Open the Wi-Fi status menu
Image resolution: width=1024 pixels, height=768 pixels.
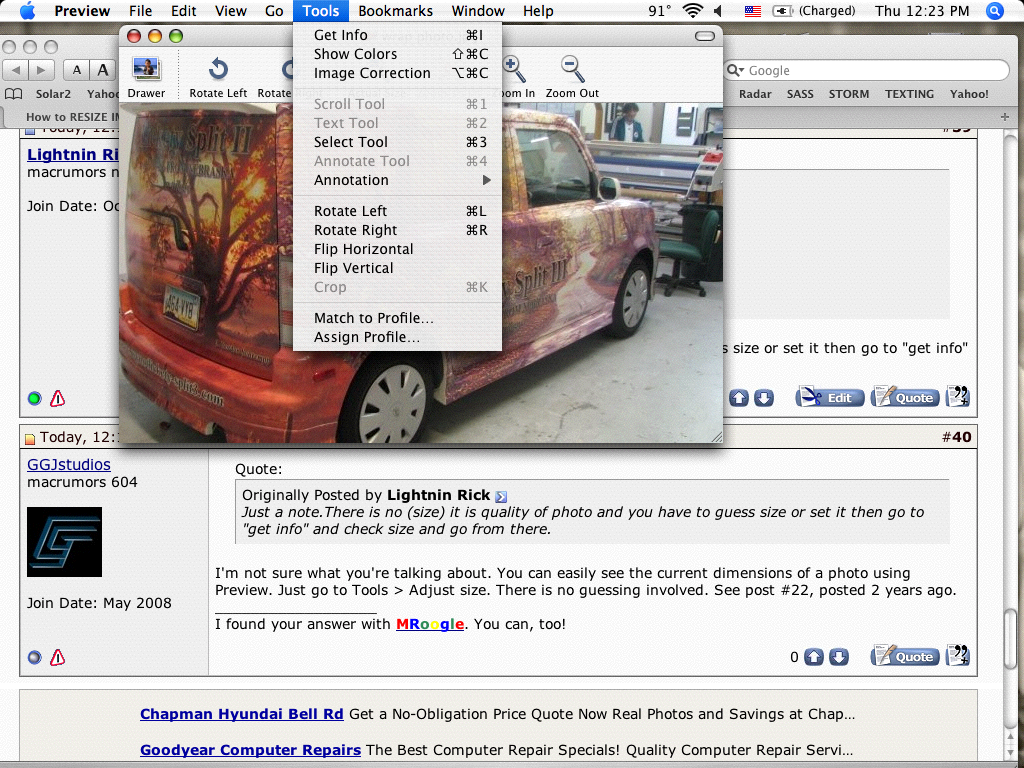click(692, 11)
